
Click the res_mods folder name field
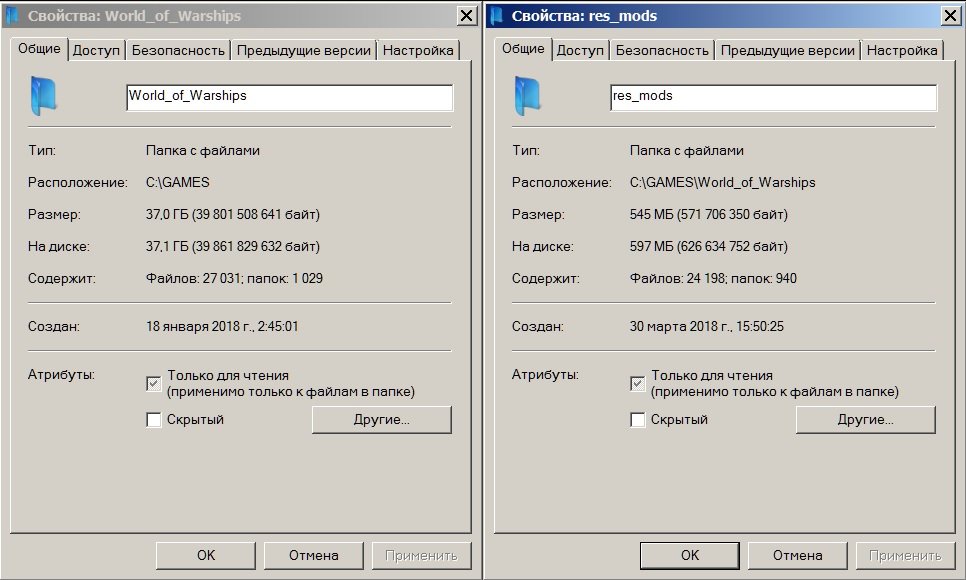coord(774,97)
